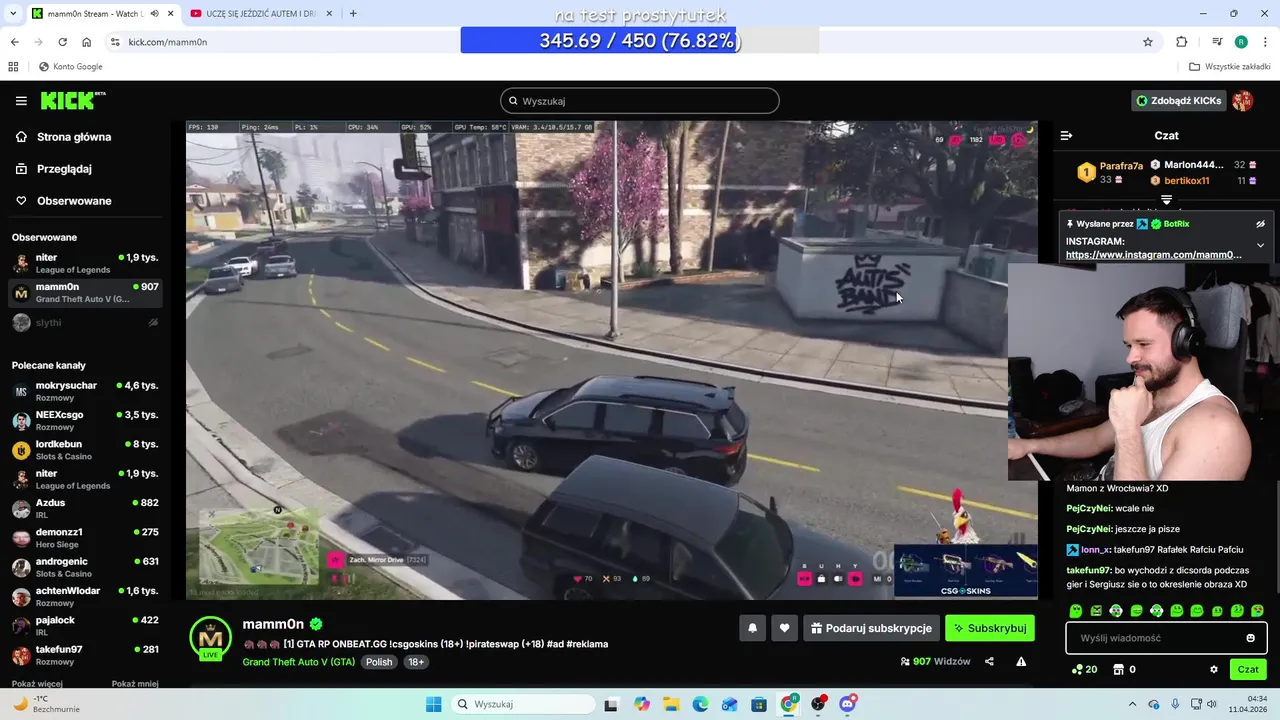
Task: Click Pokaż więcej under recommended channels
Action: 37,684
